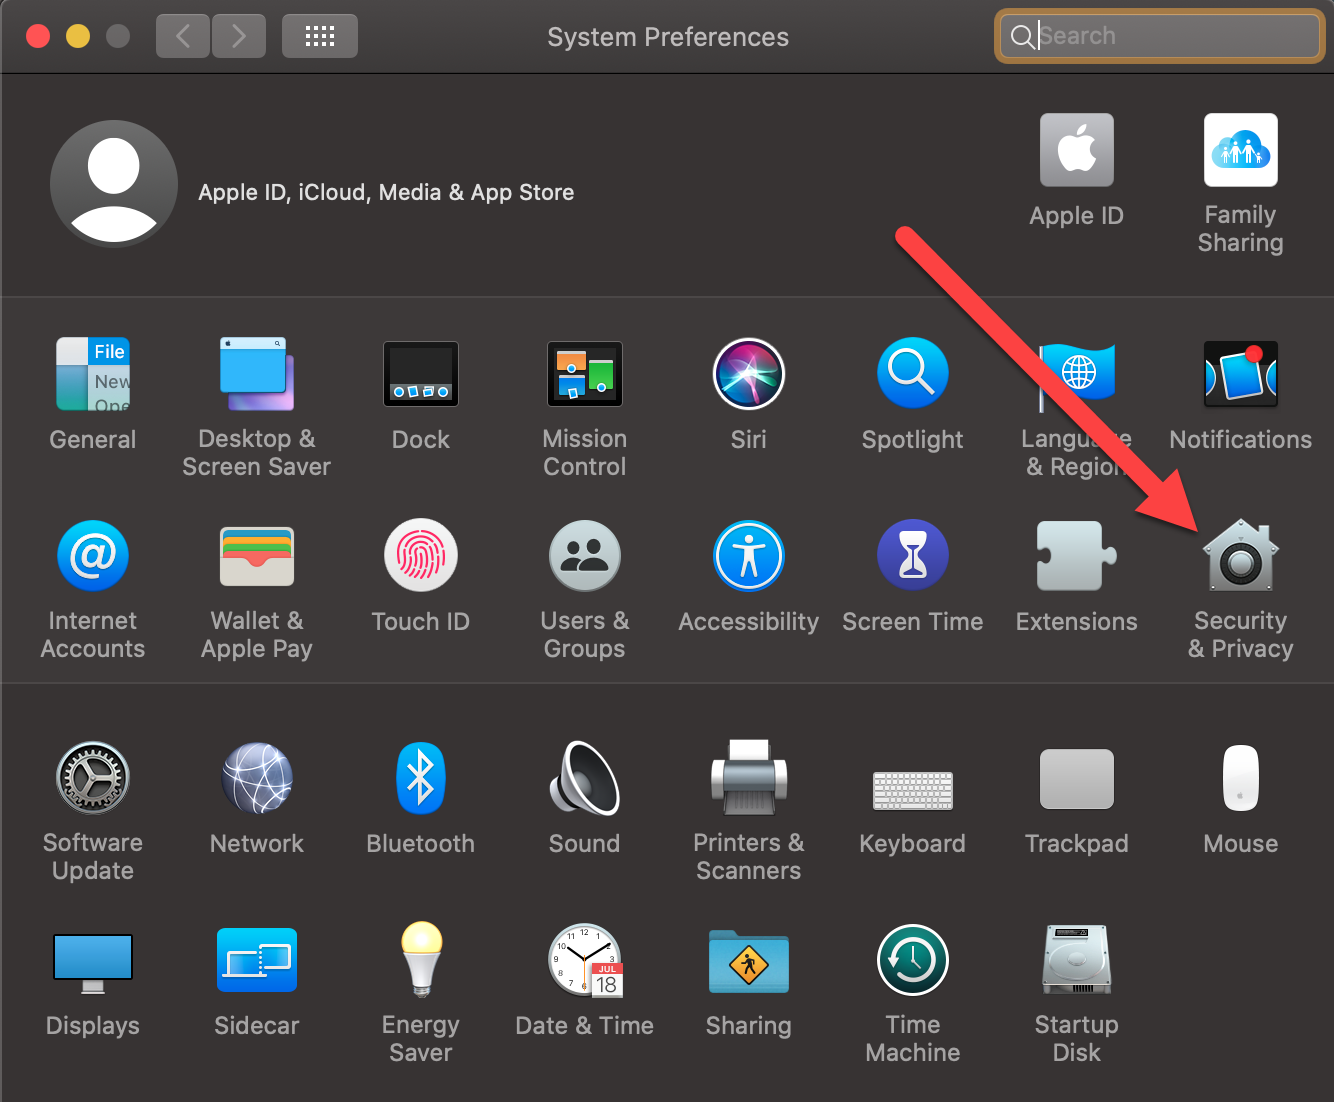The height and width of the screenshot is (1102, 1334).
Task: Open the Notifications preferences pane
Action: point(1241,375)
